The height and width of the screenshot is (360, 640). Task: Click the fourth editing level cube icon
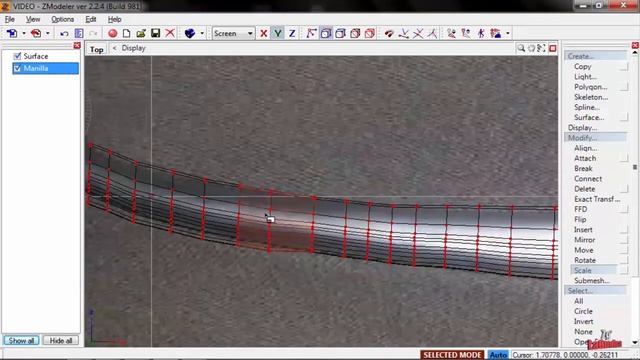click(355, 33)
